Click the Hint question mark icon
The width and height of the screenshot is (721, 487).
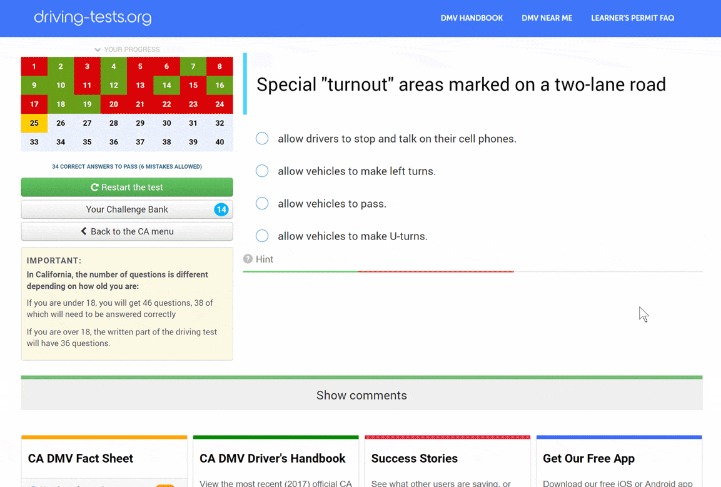click(248, 259)
